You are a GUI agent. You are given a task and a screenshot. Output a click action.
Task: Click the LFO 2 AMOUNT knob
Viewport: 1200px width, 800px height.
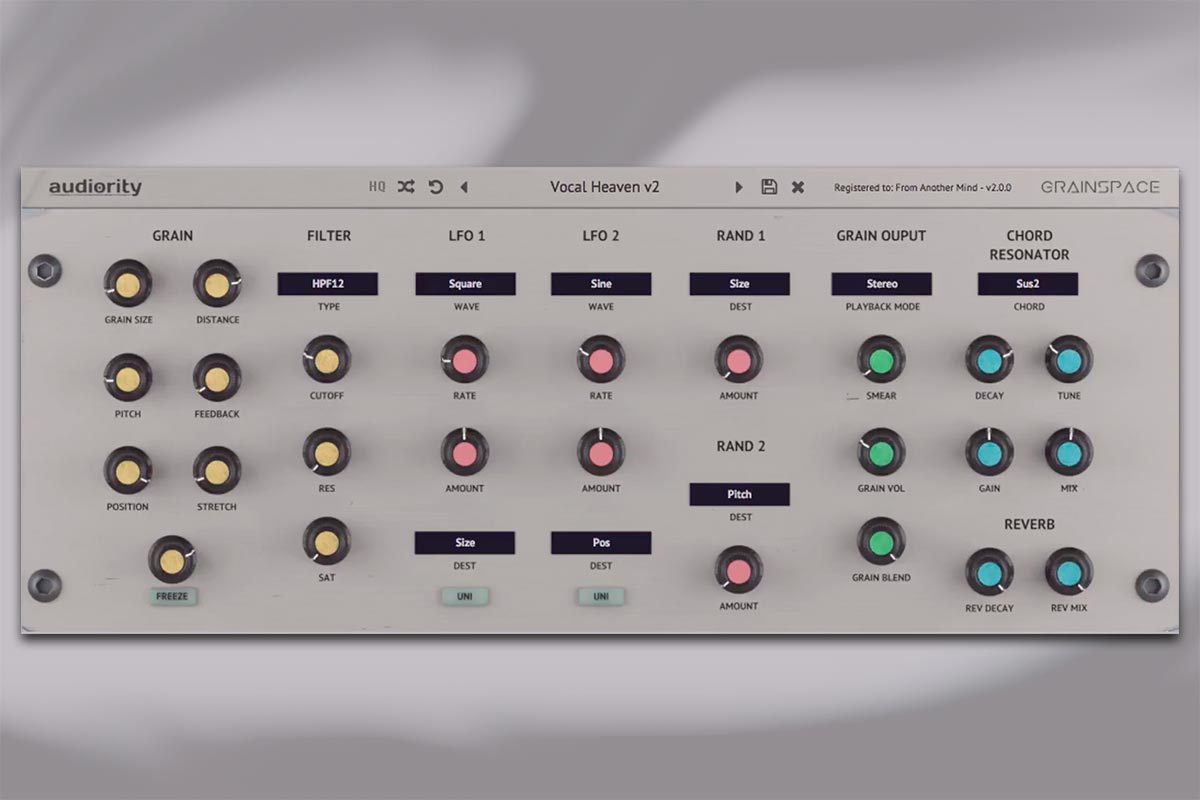coord(601,453)
